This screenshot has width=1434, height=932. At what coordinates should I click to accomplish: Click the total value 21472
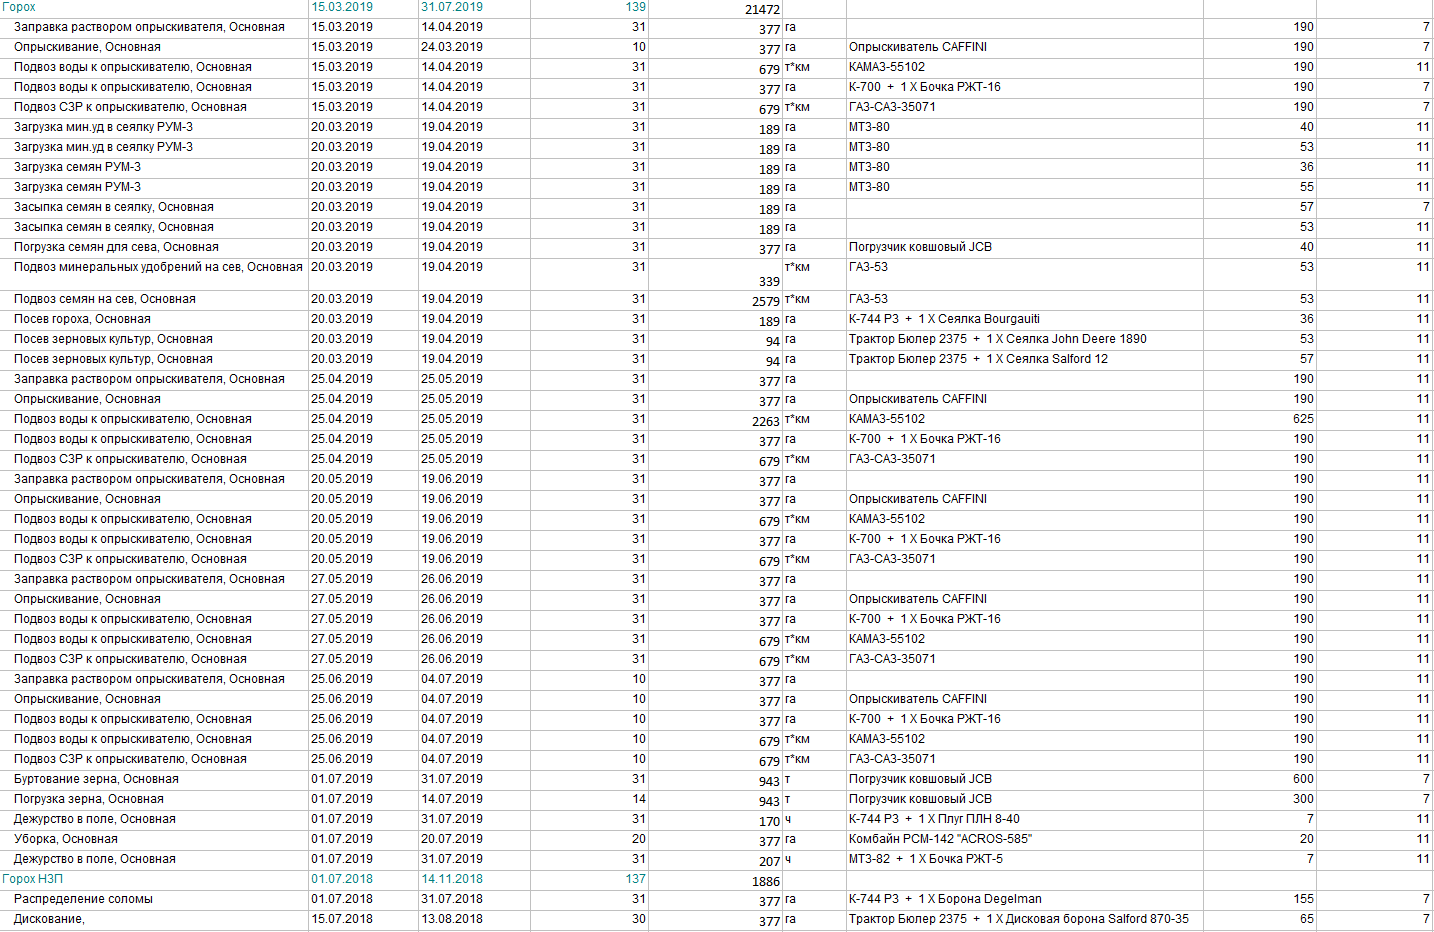tap(762, 10)
